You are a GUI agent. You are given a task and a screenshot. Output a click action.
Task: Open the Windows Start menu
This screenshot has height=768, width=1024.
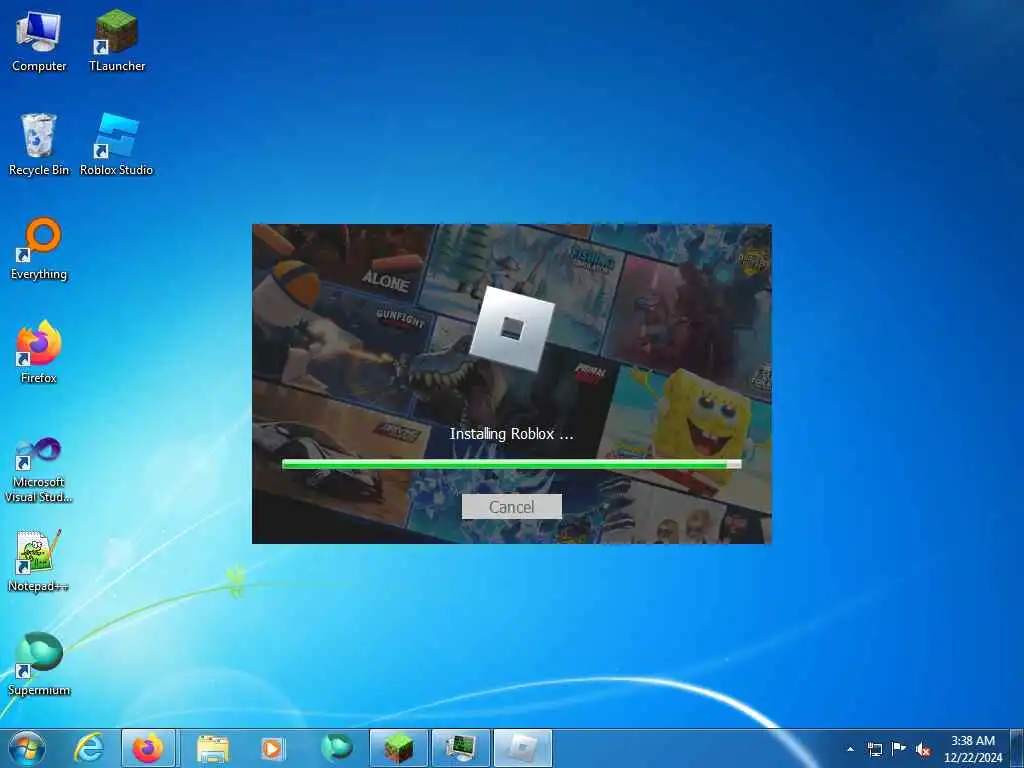(27, 748)
